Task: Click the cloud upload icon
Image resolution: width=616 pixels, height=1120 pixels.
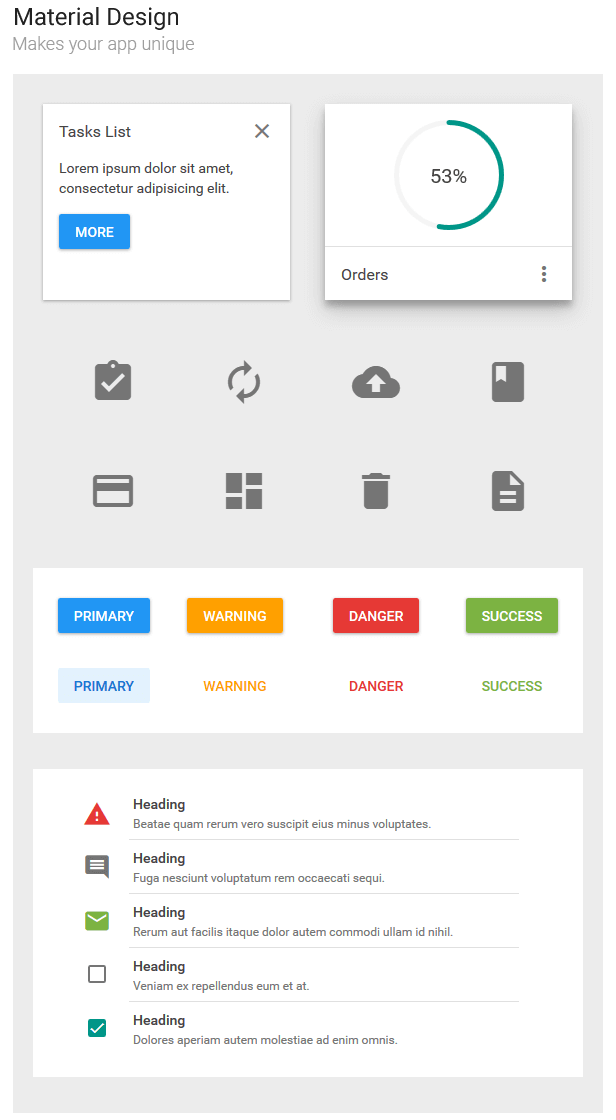Action: tap(376, 382)
